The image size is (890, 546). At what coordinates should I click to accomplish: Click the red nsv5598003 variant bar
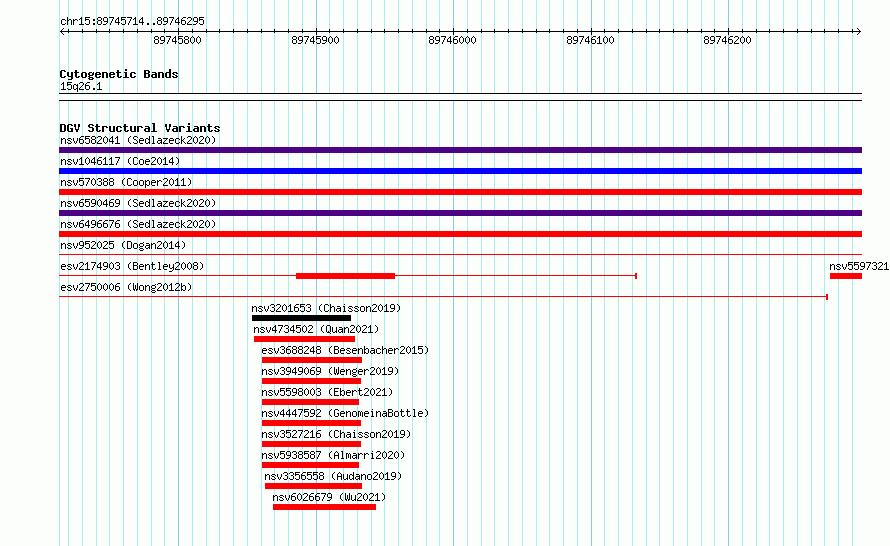coord(310,402)
